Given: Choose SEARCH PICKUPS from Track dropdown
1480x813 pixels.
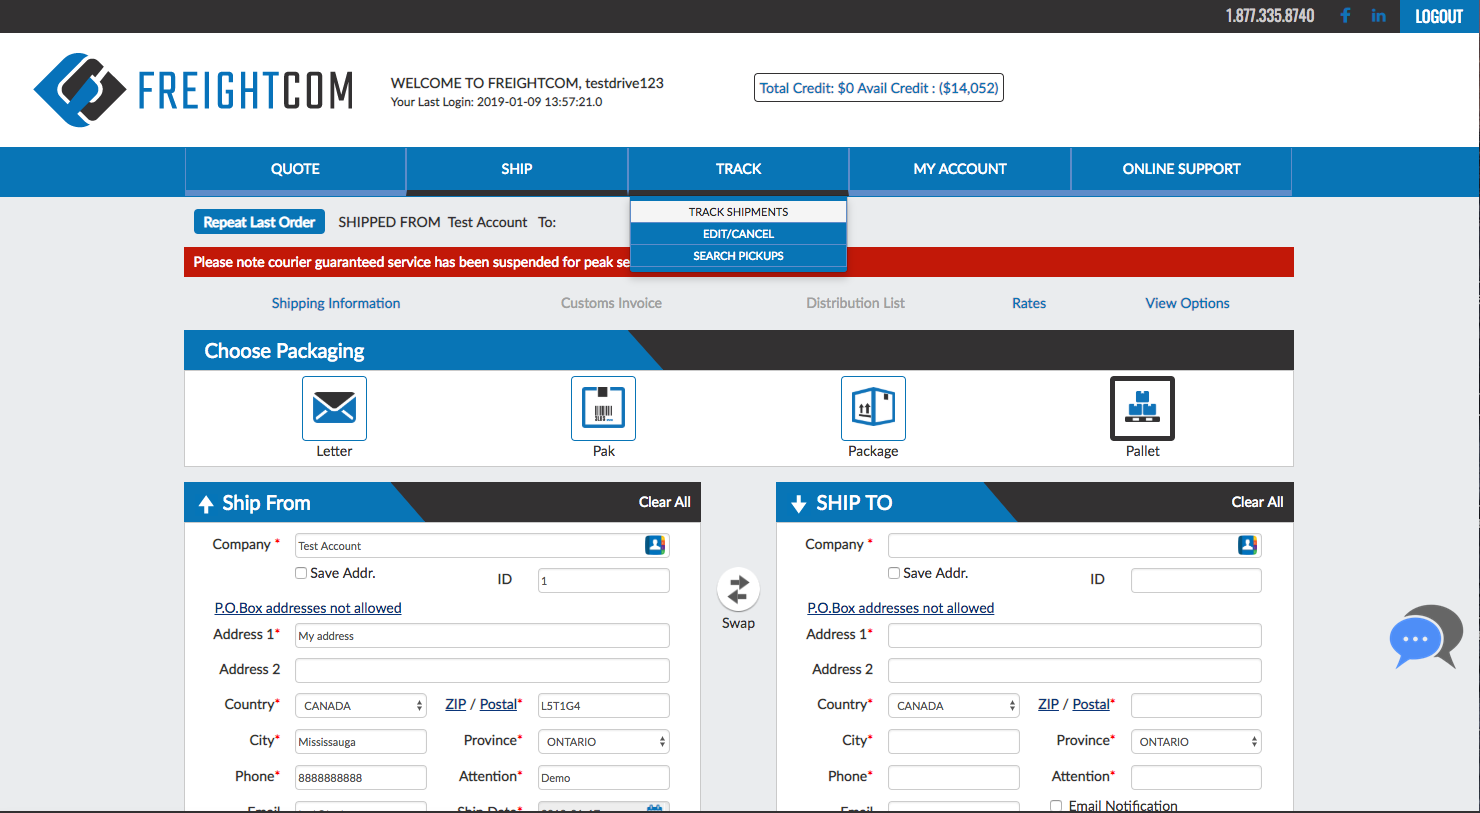Looking at the screenshot, I should tap(738, 256).
